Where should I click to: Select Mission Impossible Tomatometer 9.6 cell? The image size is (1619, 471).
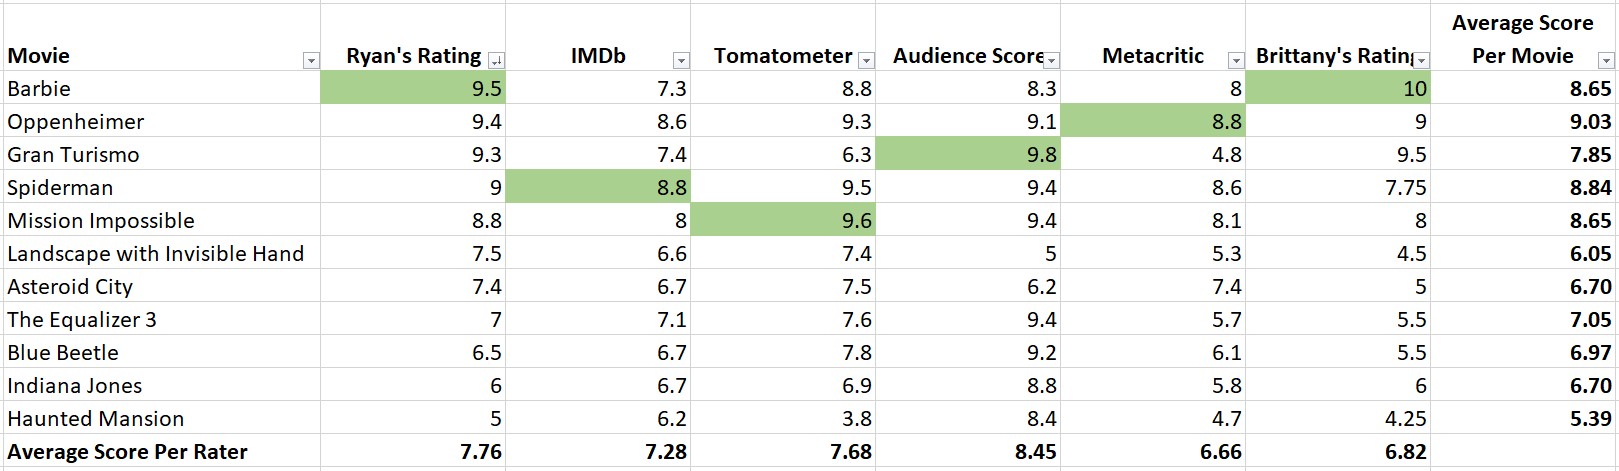tap(783, 220)
